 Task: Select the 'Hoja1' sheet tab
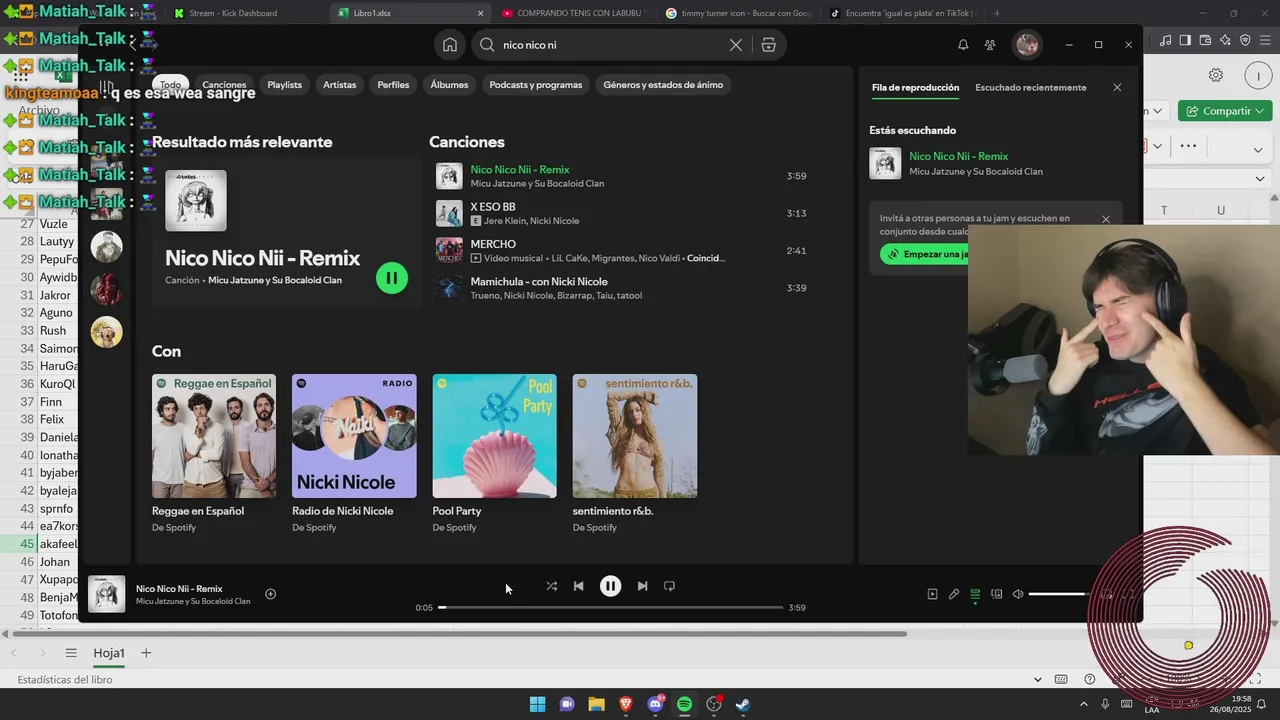point(109,653)
